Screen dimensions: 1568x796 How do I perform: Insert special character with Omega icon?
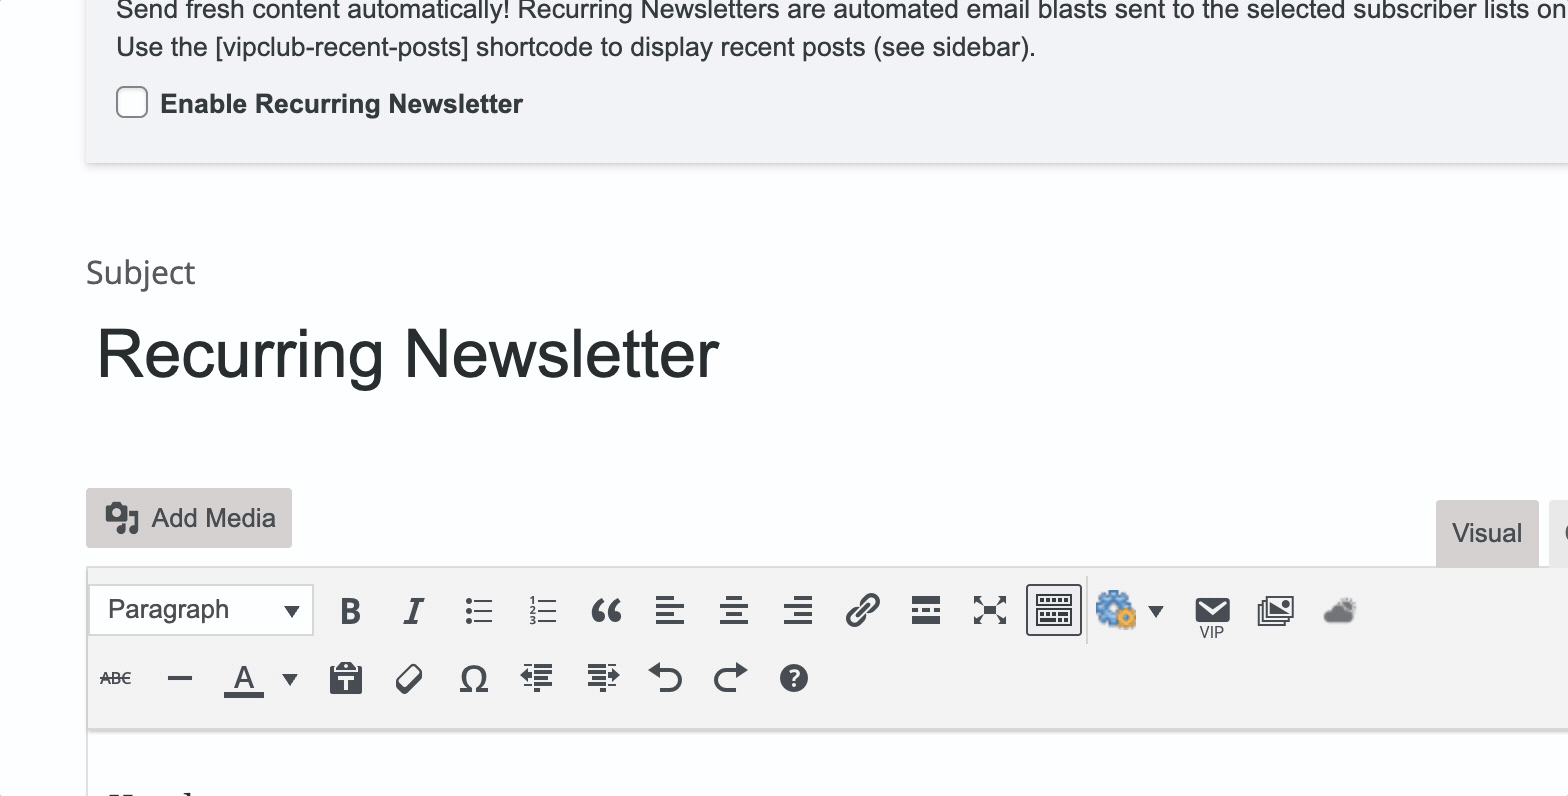[x=473, y=679]
